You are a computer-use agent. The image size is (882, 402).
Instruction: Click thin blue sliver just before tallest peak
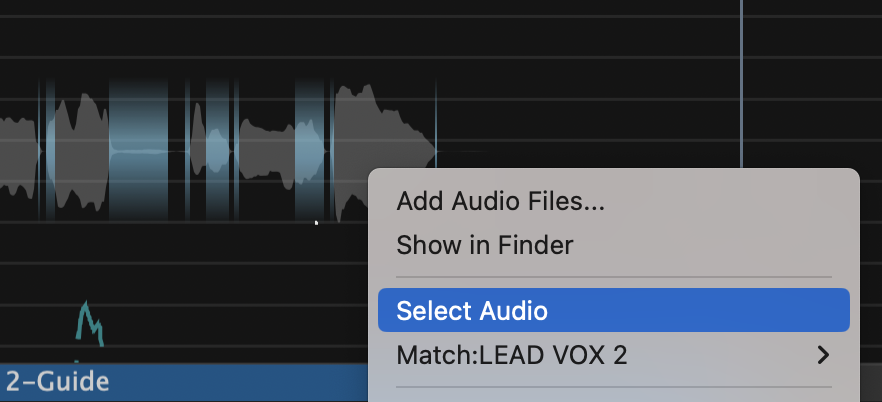tap(331, 150)
